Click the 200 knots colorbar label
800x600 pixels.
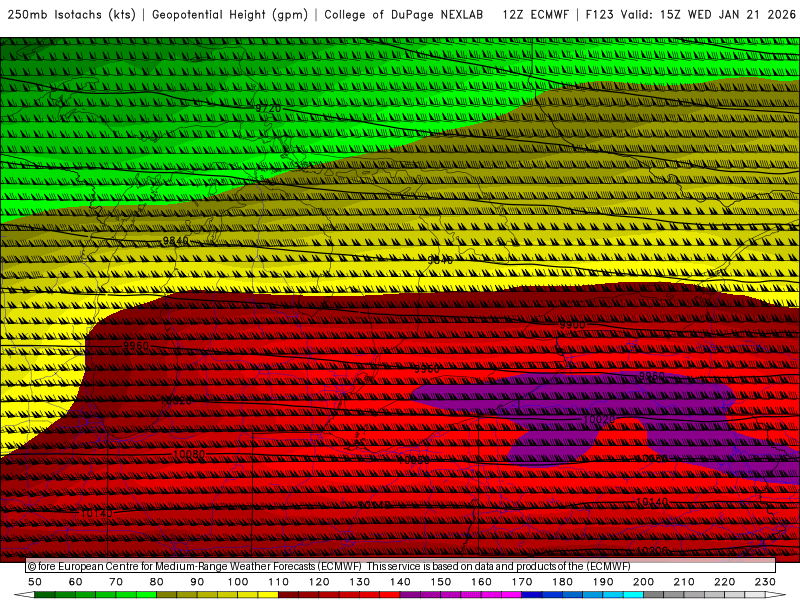click(x=643, y=582)
